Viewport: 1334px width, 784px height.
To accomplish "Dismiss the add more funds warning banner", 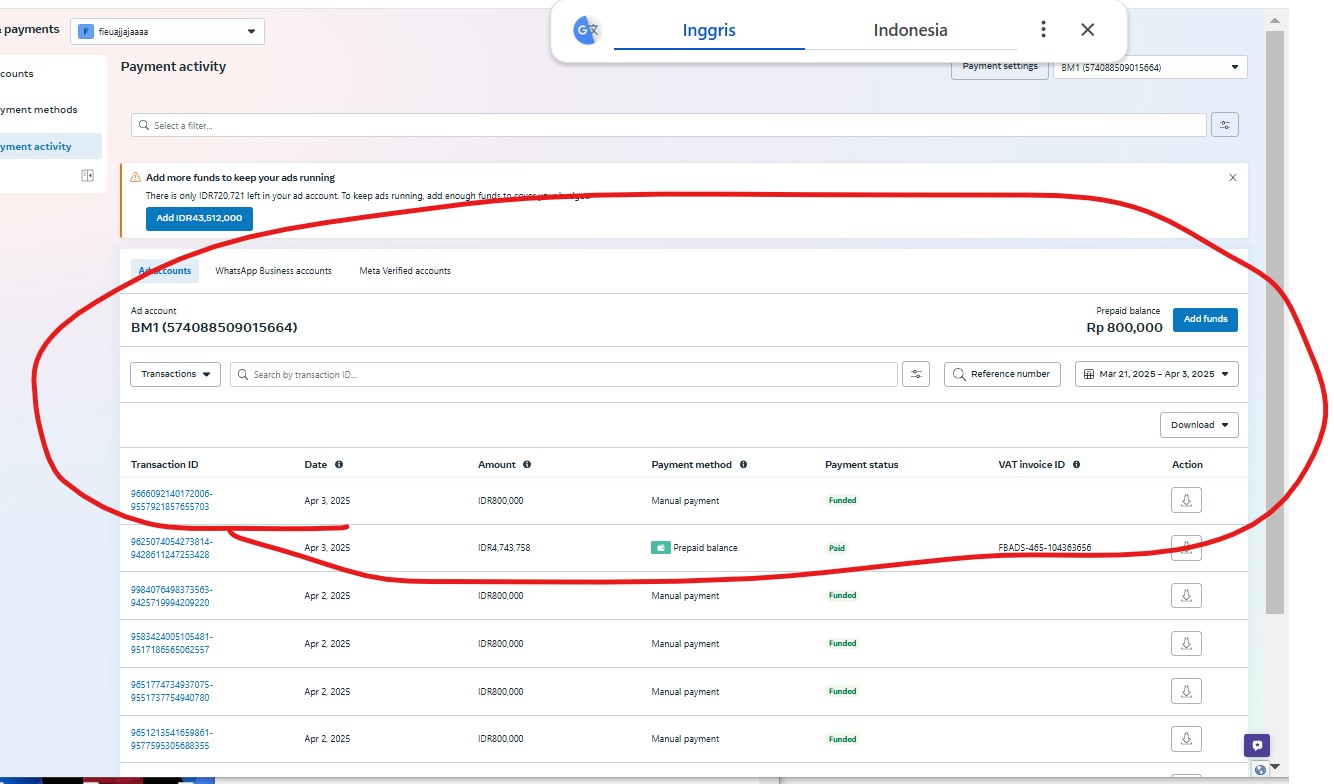I will (x=1232, y=178).
